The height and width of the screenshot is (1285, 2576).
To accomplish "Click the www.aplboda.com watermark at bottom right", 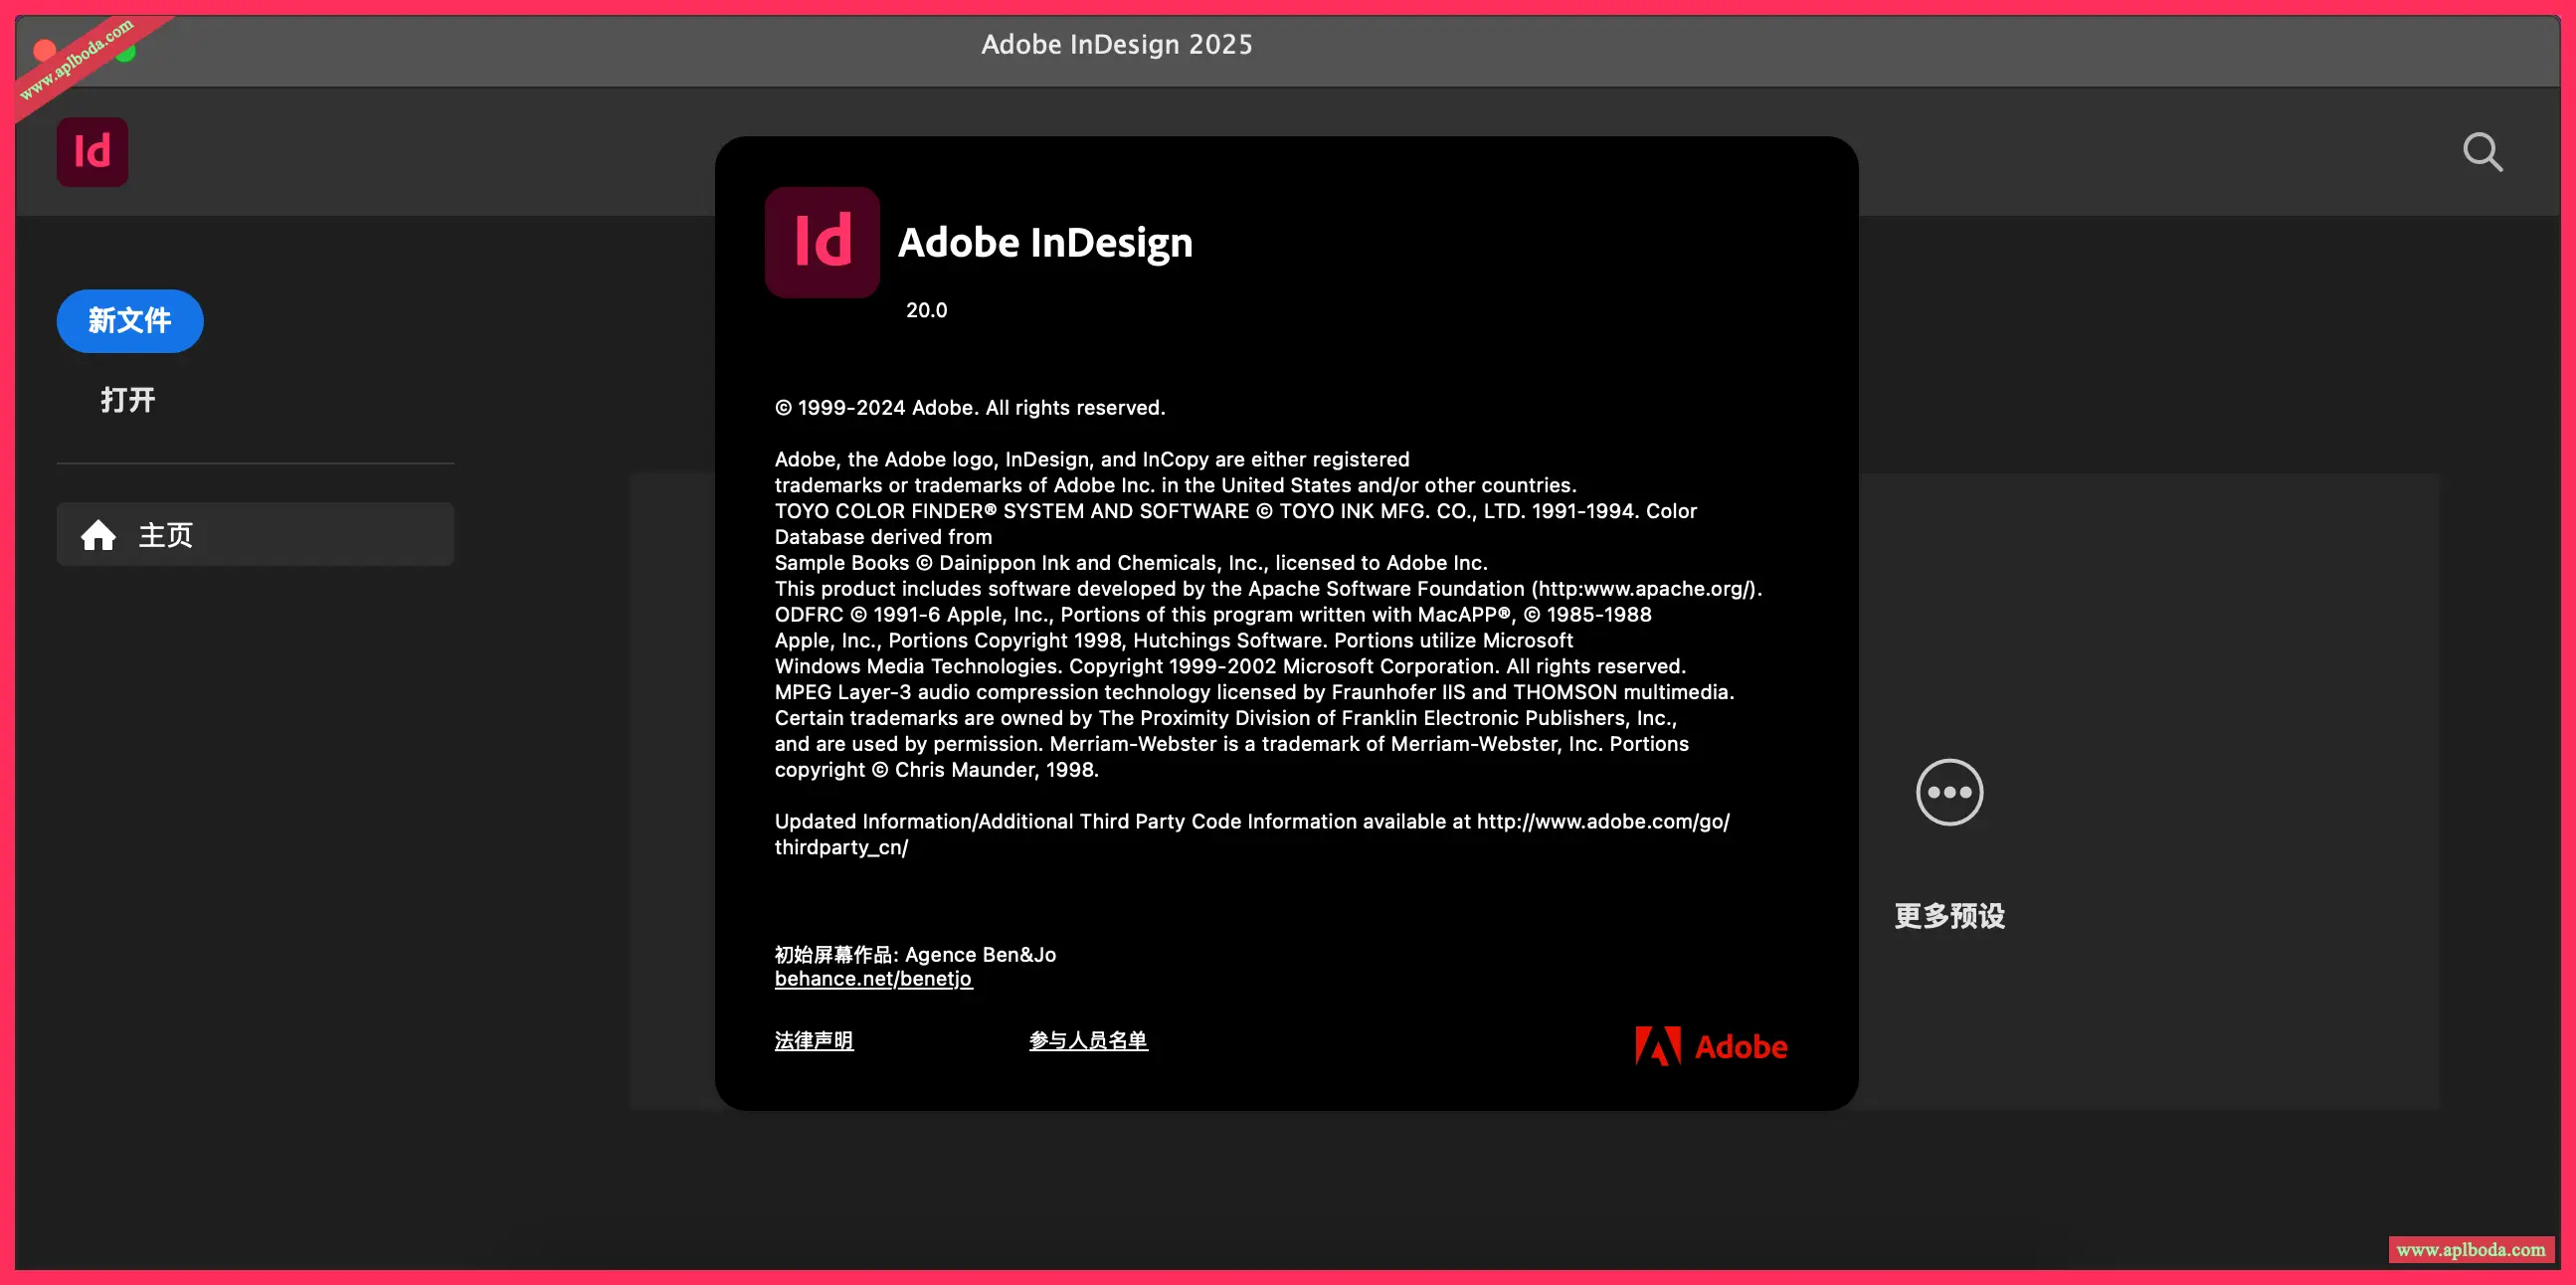I will point(2470,1249).
